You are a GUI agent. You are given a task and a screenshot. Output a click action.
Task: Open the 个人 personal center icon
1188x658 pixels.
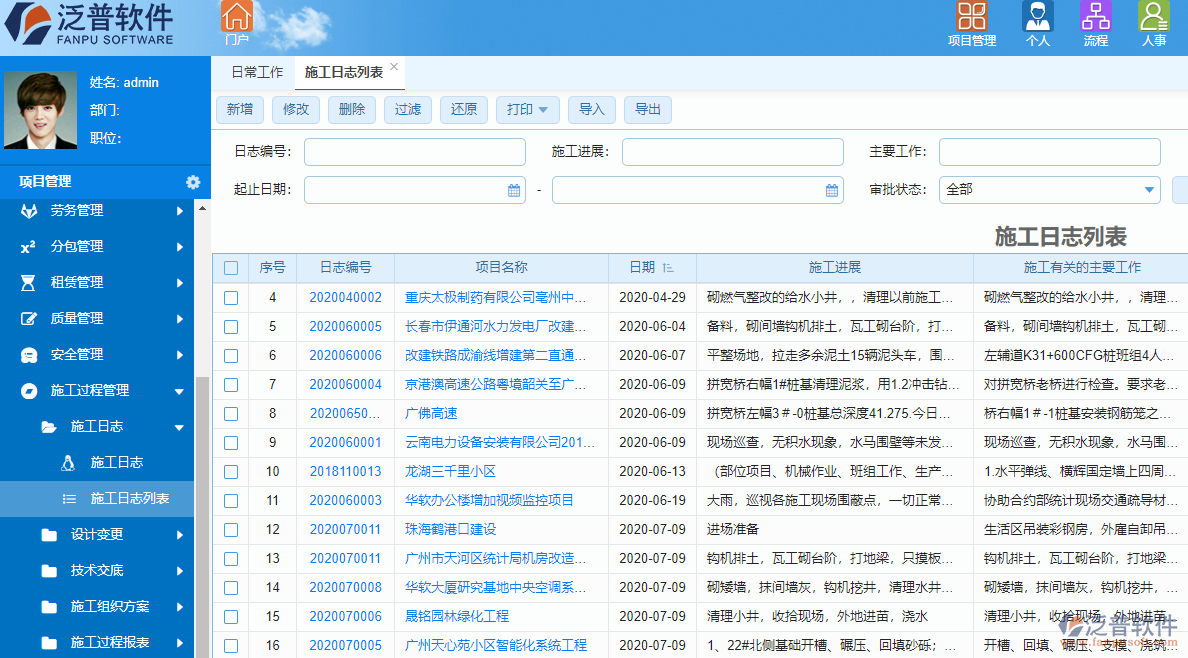(1037, 17)
